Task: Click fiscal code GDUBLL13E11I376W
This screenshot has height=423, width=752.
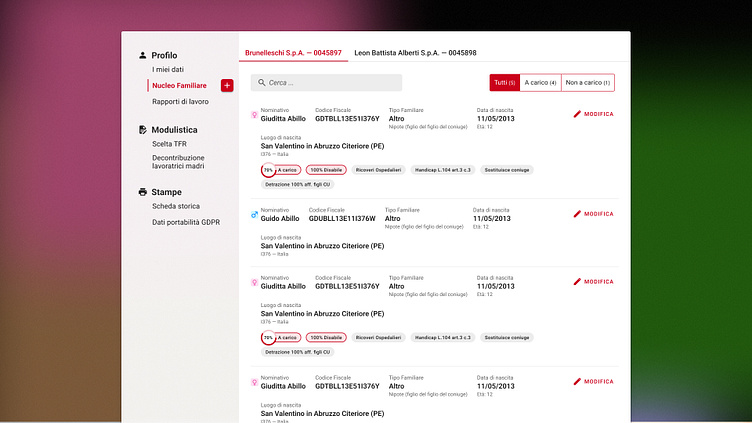Action: point(342,218)
